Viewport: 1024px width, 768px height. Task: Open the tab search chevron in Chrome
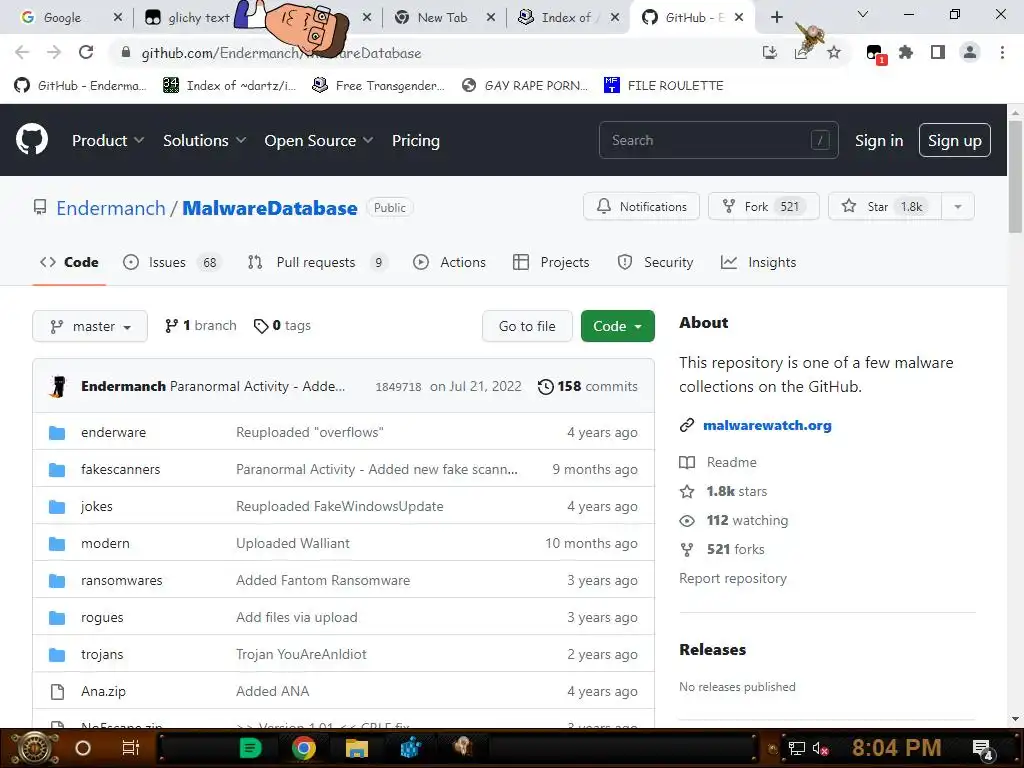tap(863, 14)
